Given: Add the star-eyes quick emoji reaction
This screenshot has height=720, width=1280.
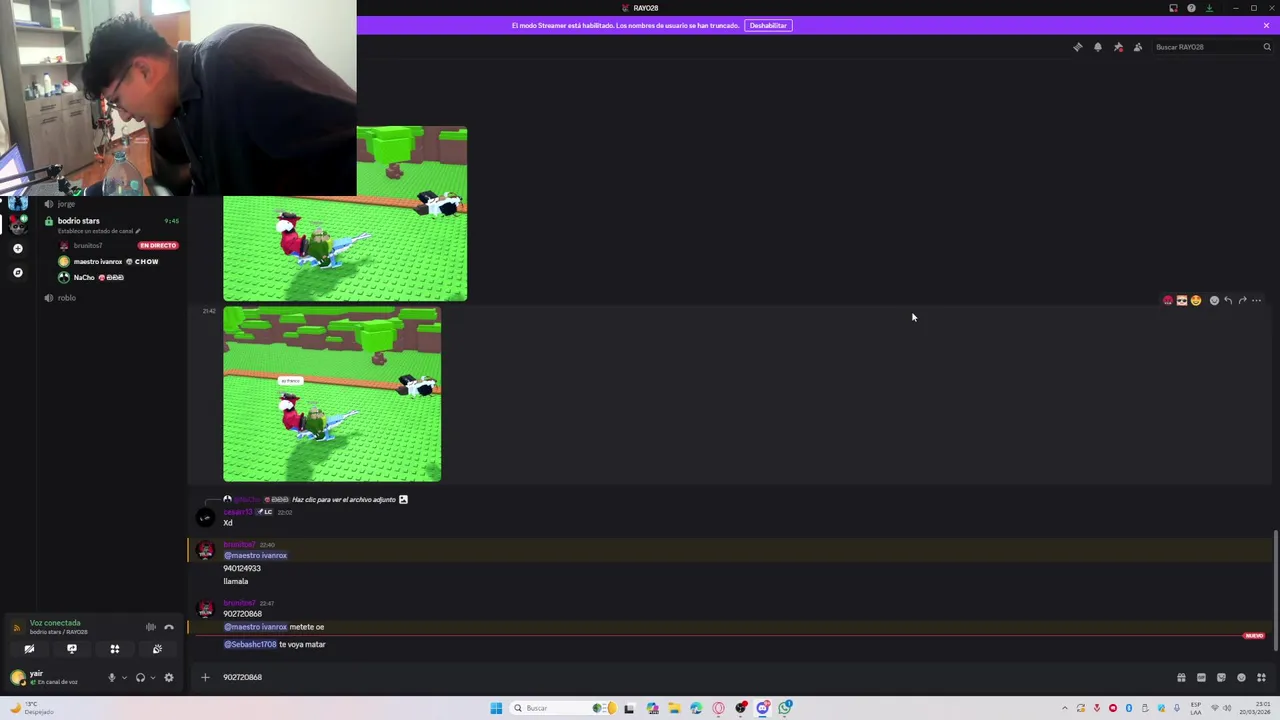Looking at the screenshot, I should click(x=1196, y=300).
